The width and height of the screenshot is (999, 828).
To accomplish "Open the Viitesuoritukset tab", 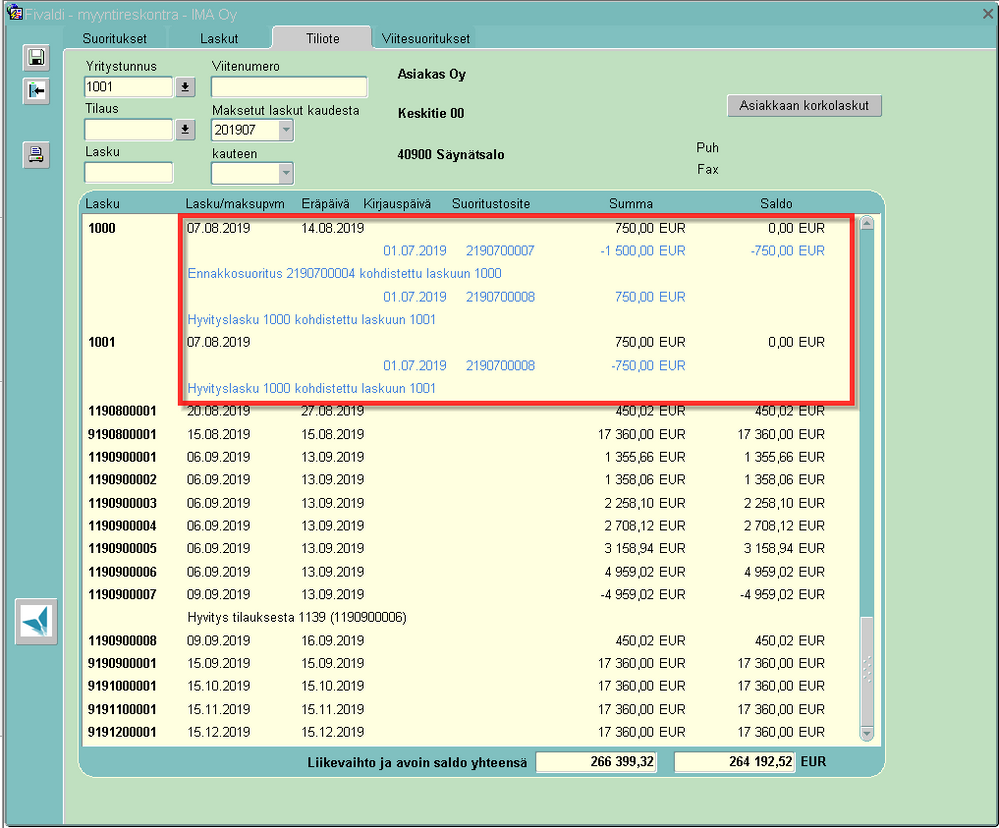I will 426,38.
